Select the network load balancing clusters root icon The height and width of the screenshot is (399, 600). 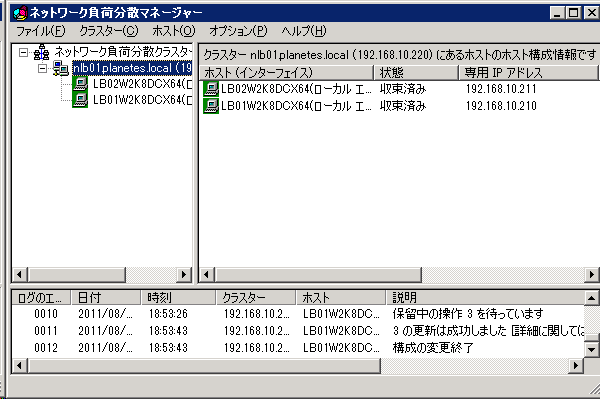[41, 52]
